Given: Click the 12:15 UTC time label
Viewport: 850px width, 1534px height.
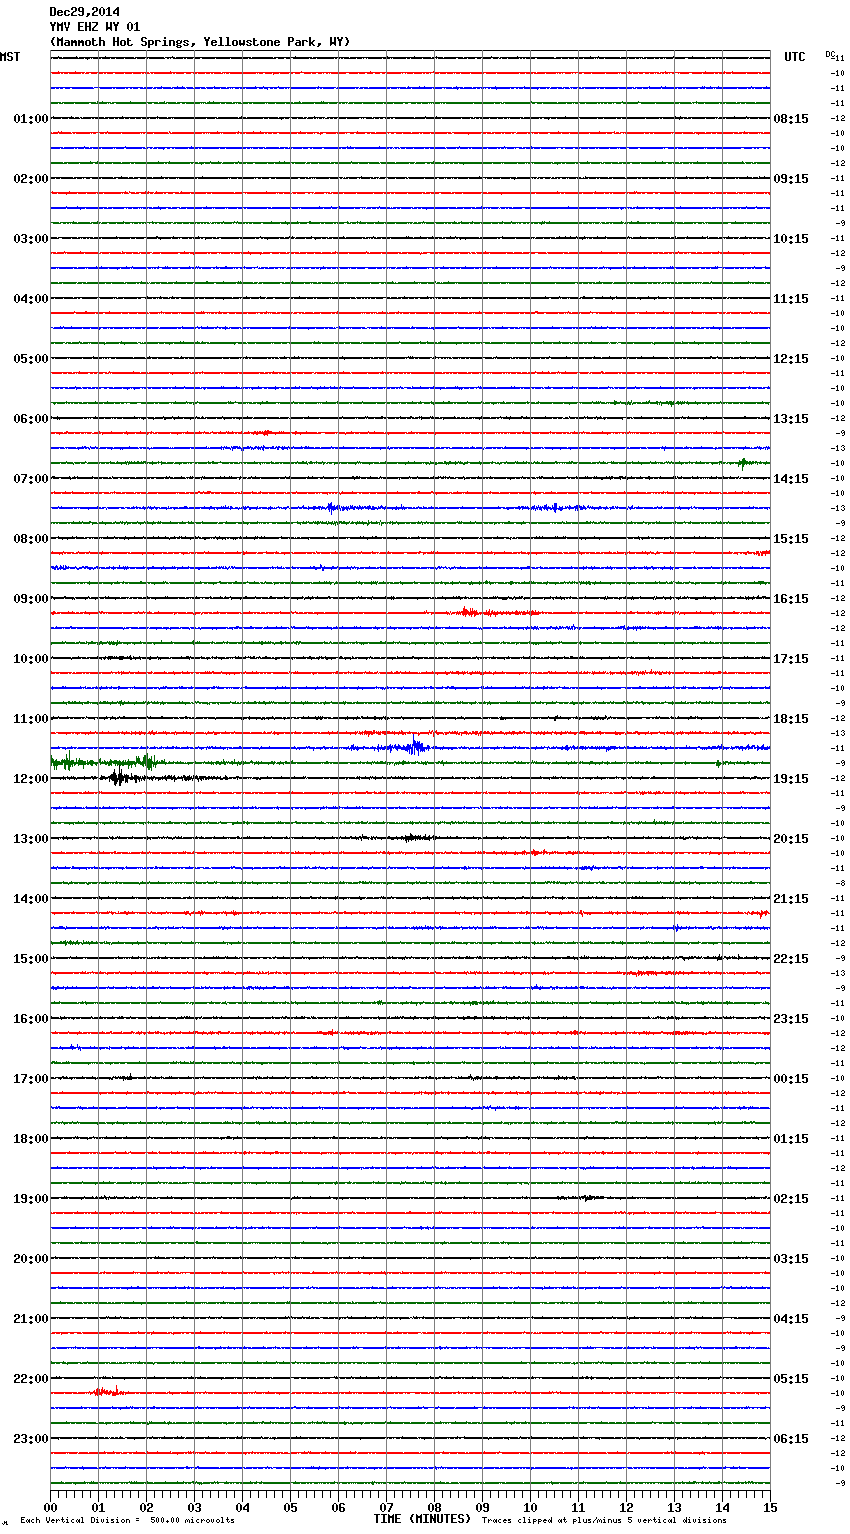Looking at the screenshot, I should pyautogui.click(x=791, y=359).
